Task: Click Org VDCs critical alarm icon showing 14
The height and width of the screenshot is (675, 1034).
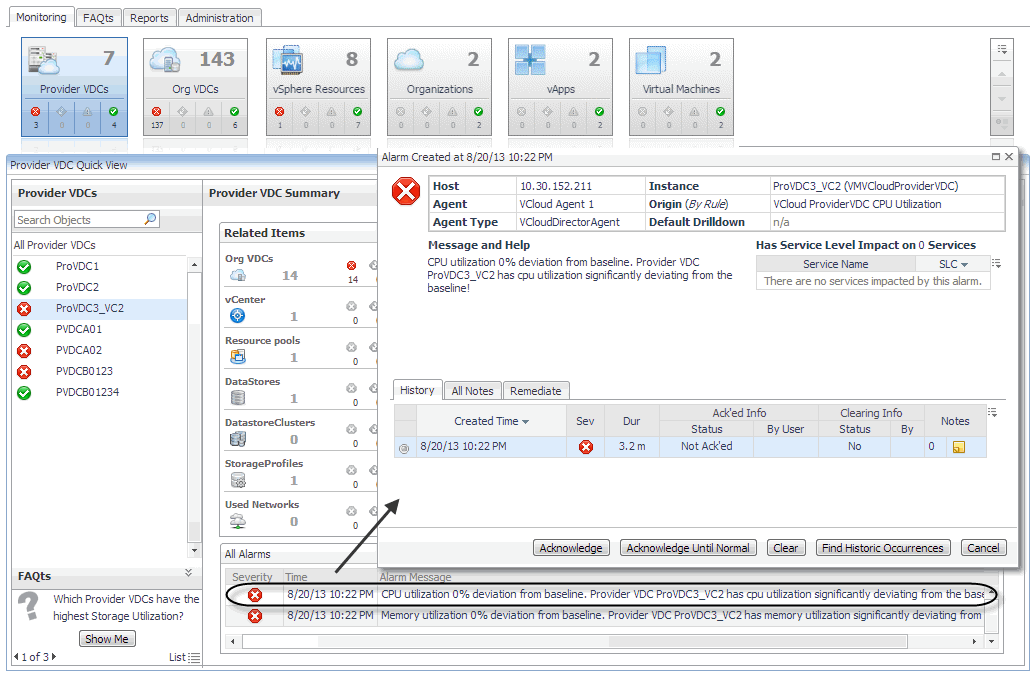Action: (x=351, y=265)
